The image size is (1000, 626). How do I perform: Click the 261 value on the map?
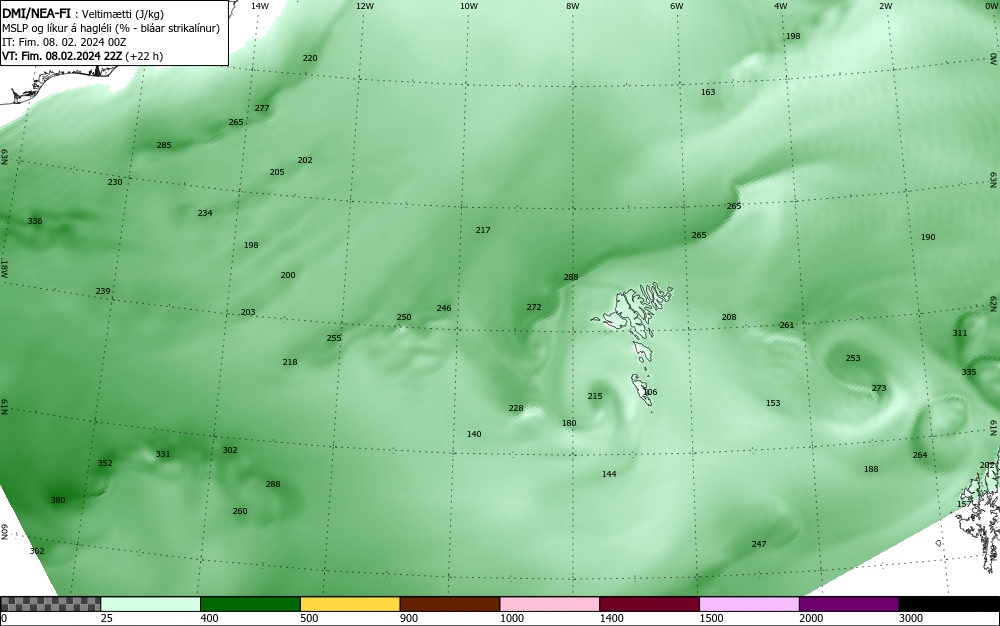(x=787, y=326)
